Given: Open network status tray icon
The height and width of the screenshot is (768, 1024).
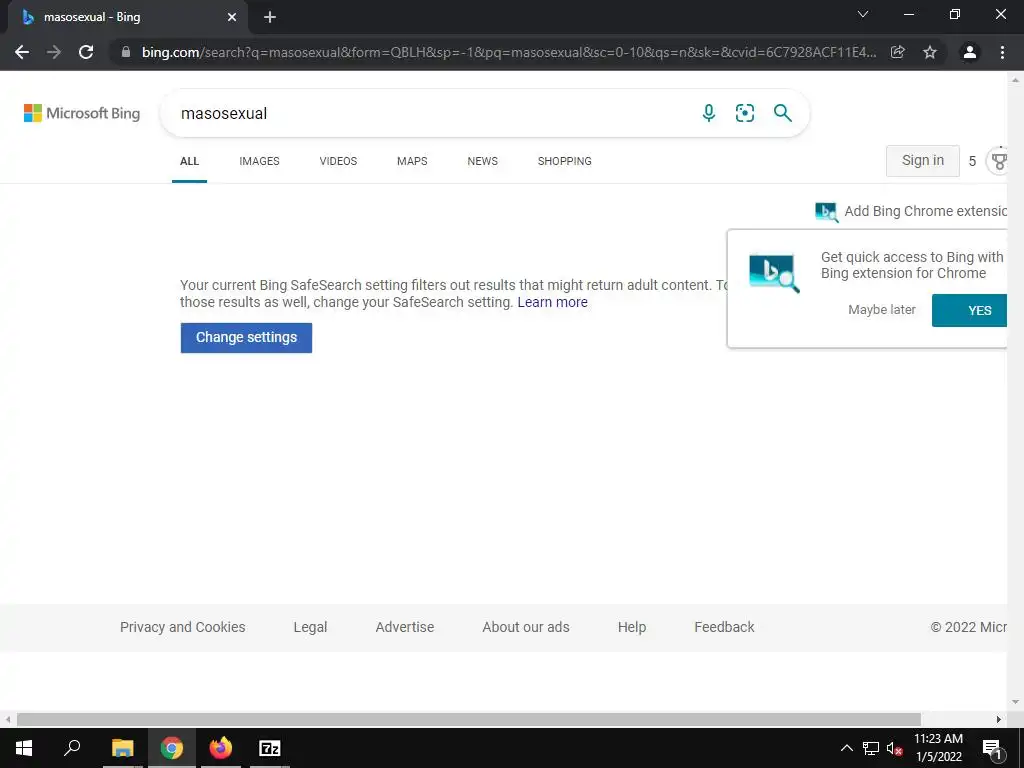Looking at the screenshot, I should (871, 748).
